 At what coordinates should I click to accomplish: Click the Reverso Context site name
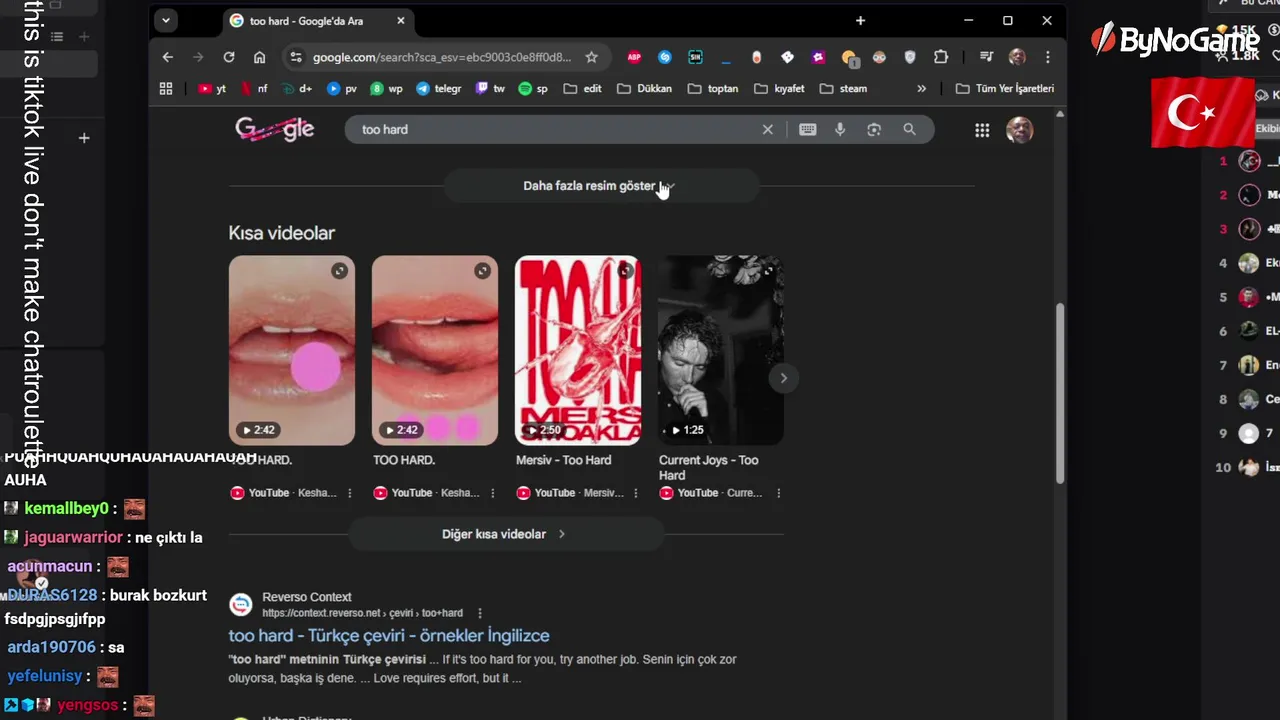click(x=307, y=597)
